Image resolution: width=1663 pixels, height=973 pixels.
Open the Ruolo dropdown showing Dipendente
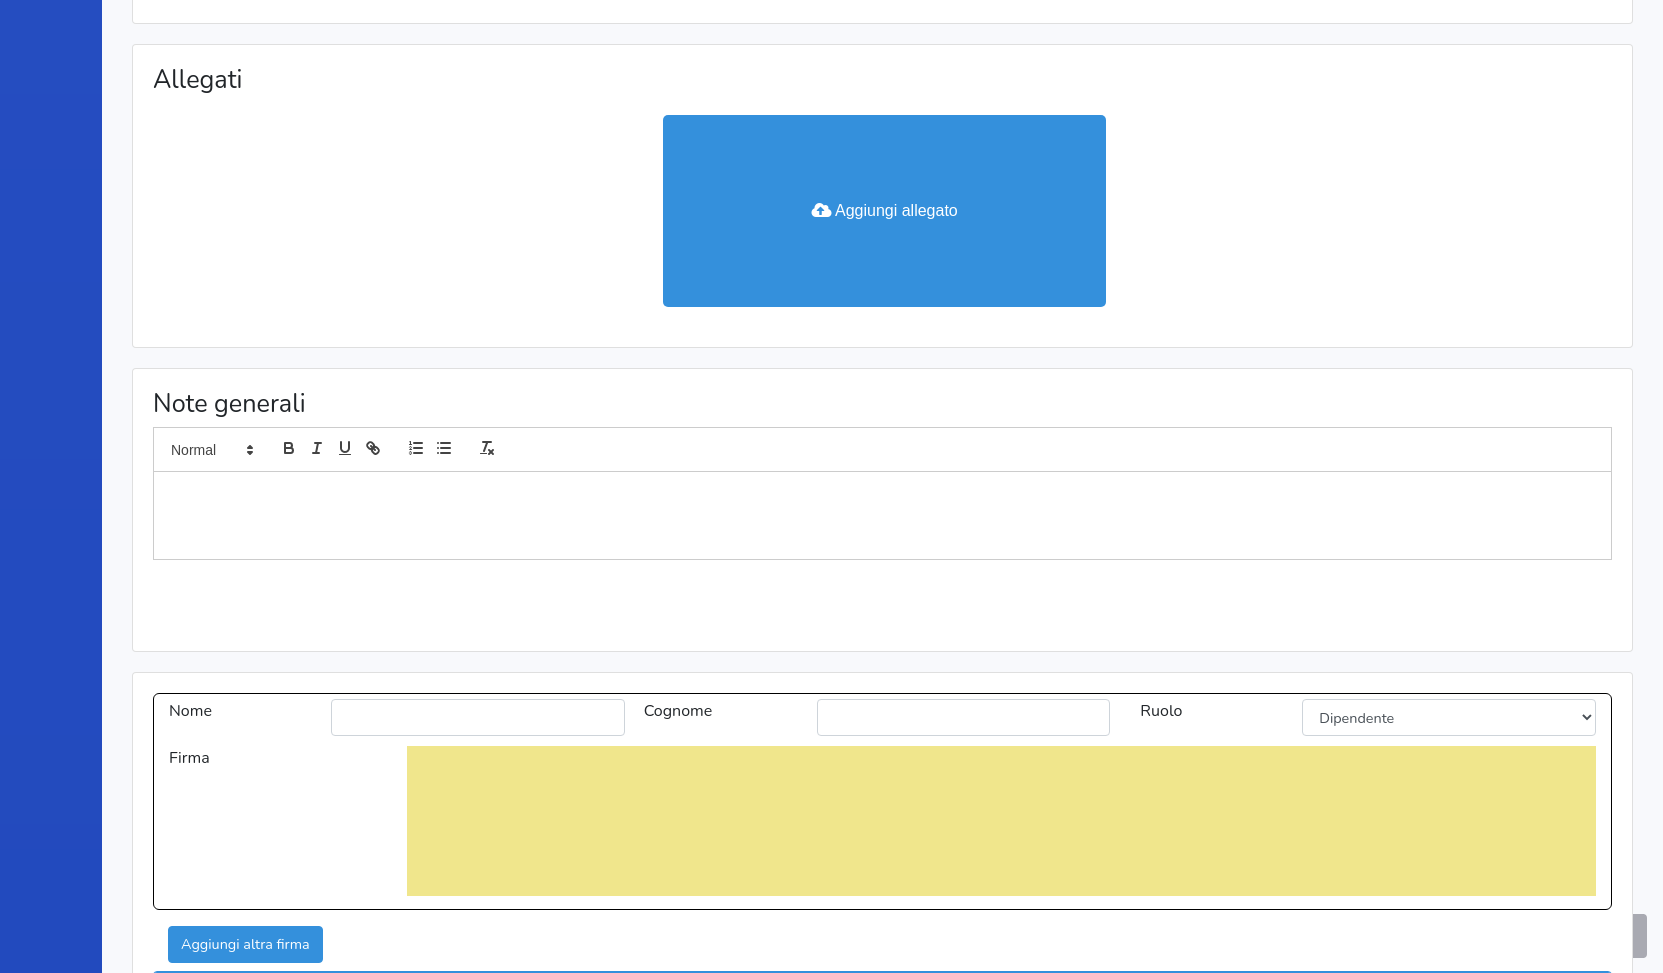click(x=1448, y=718)
